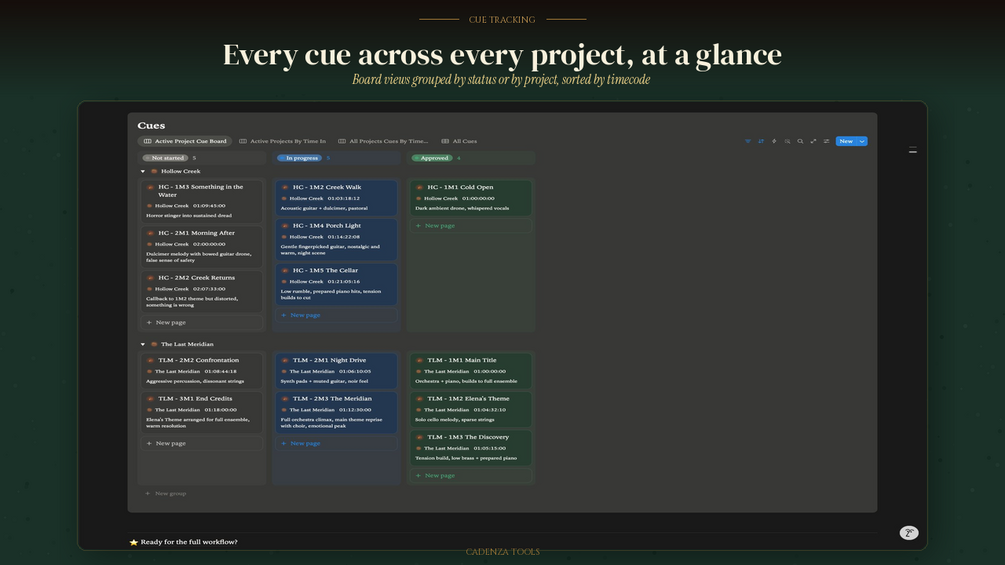Click the Approved status pill
The height and width of the screenshot is (565, 1005).
431,158
